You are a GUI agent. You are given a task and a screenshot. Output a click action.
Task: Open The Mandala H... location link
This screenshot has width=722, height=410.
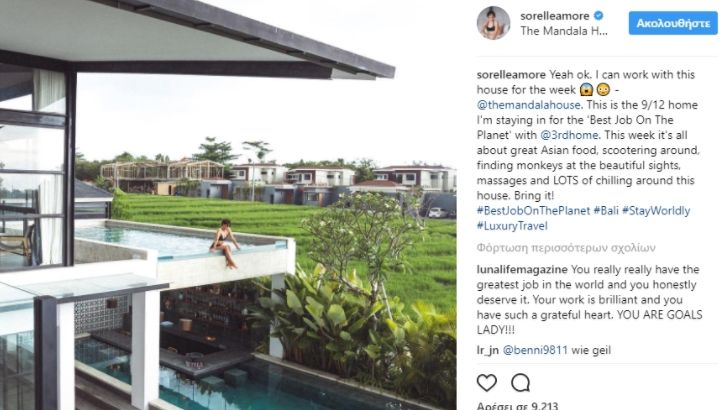pos(564,31)
